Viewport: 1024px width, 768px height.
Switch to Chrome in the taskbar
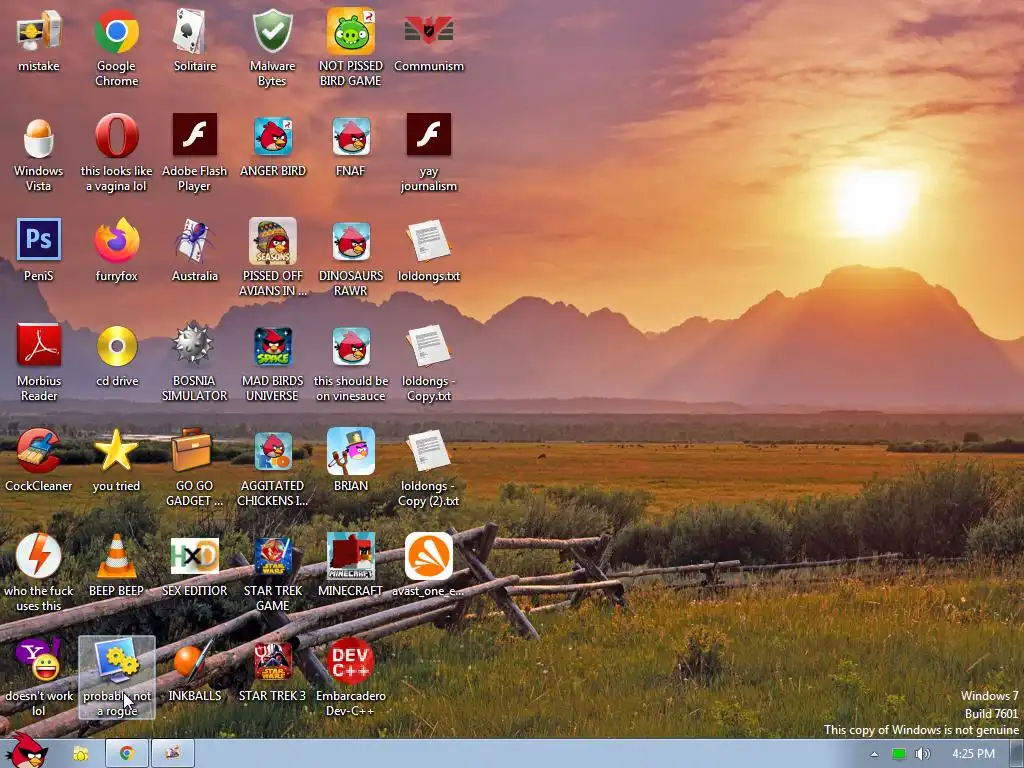tap(127, 754)
